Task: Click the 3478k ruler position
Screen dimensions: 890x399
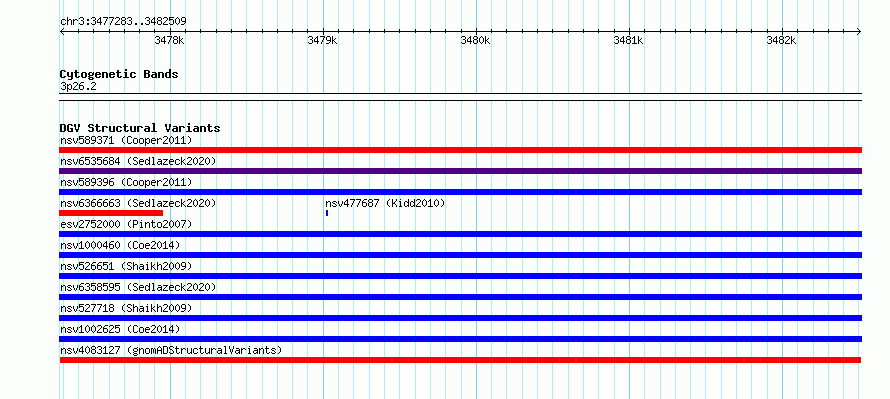Action: pyautogui.click(x=169, y=40)
